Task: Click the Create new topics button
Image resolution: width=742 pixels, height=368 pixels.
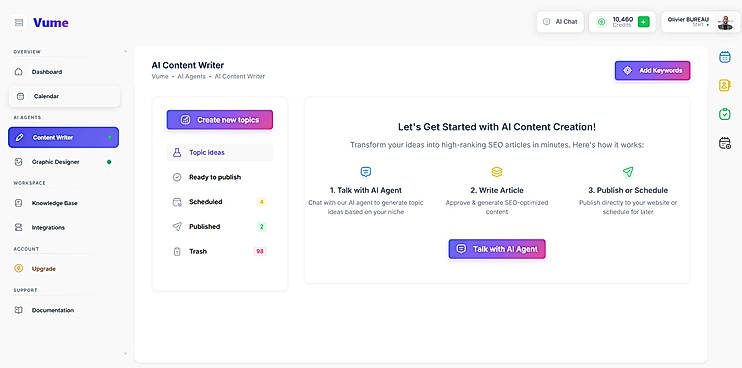Action: tap(220, 120)
